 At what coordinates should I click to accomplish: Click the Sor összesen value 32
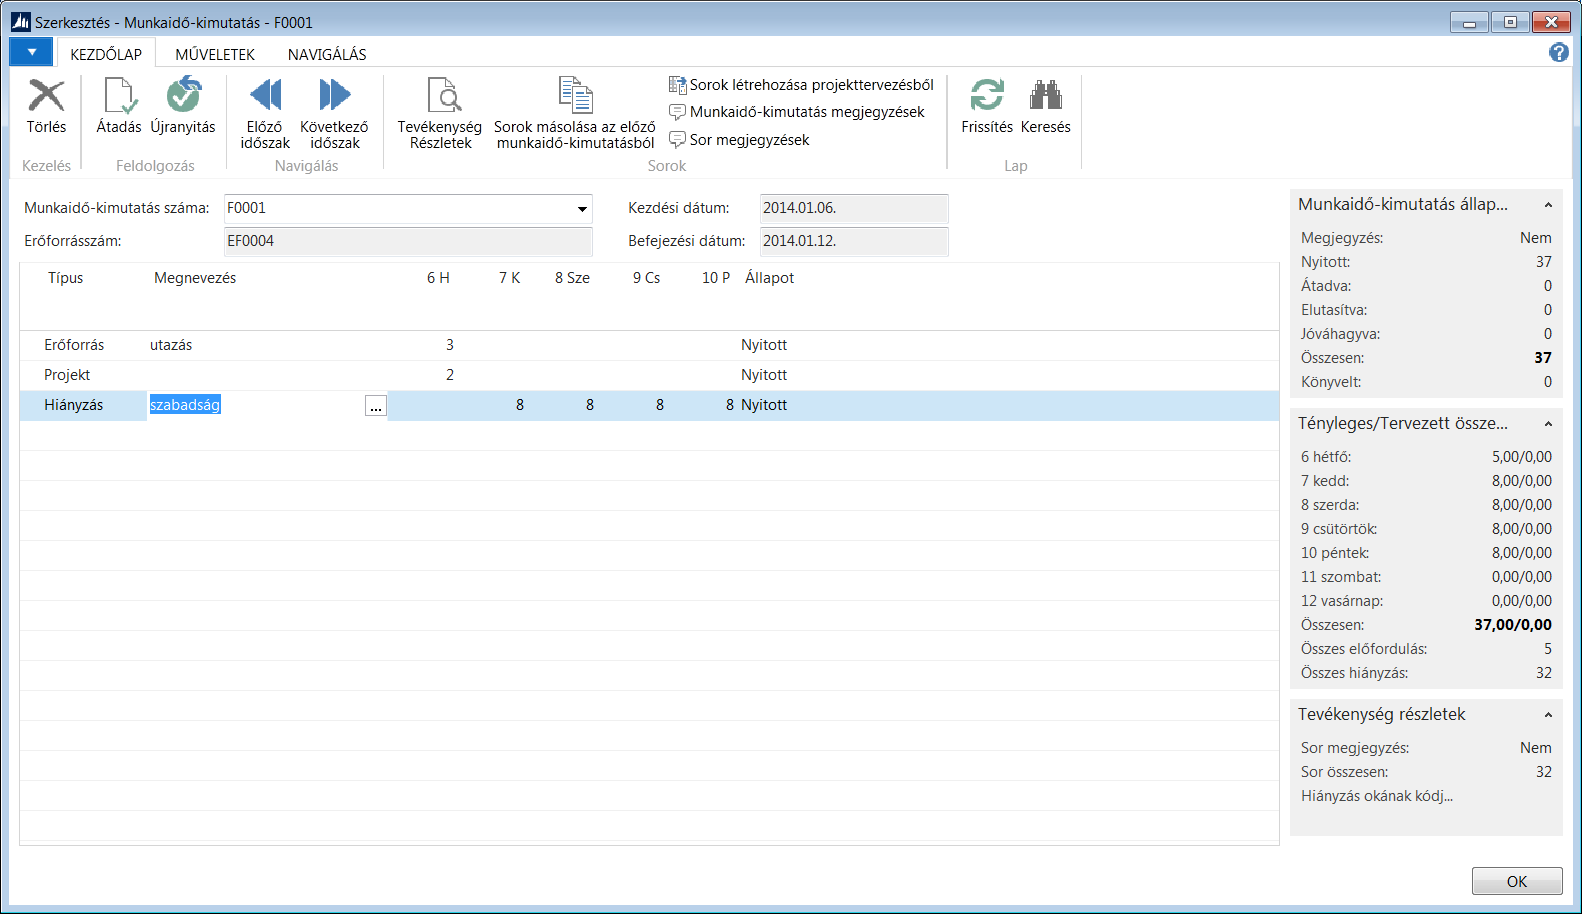(1544, 772)
